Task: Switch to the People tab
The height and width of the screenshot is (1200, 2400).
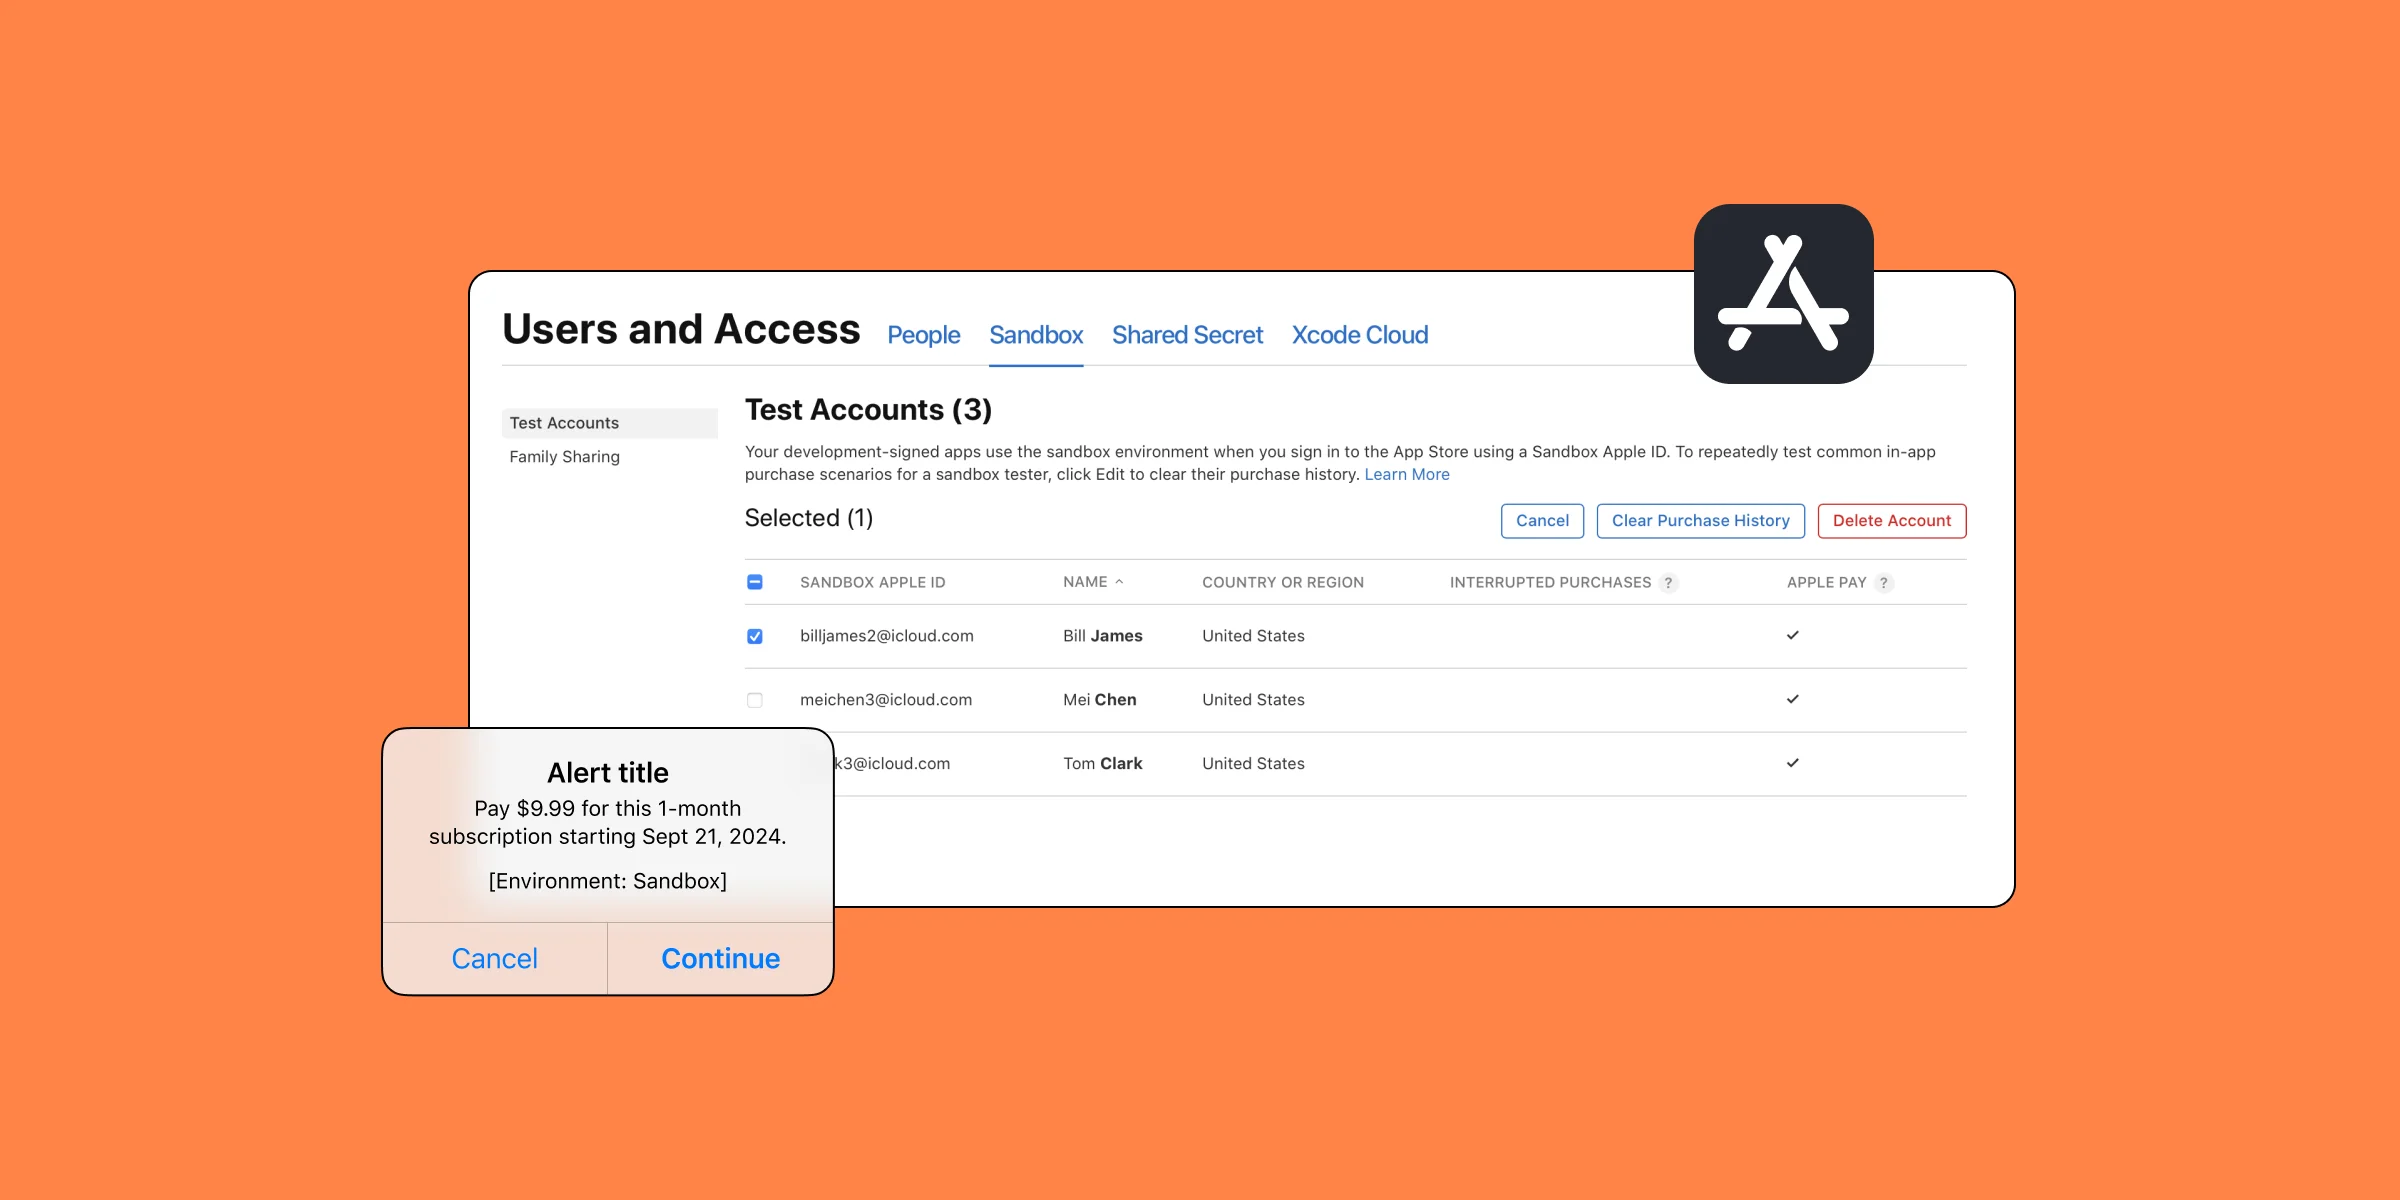Action: coord(922,334)
